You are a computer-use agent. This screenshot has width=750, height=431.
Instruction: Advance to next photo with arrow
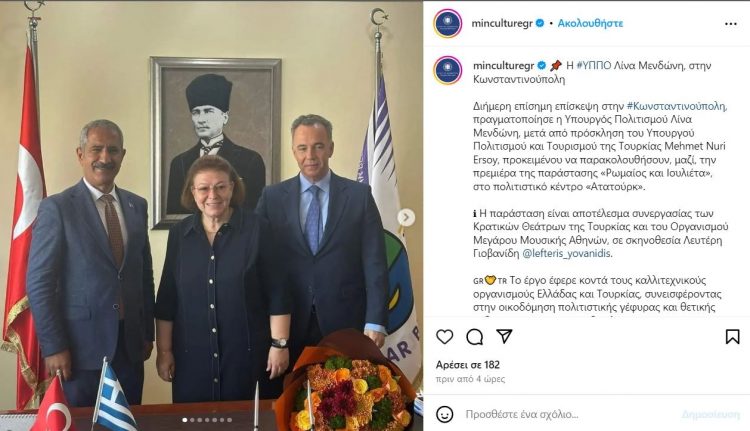click(x=406, y=218)
